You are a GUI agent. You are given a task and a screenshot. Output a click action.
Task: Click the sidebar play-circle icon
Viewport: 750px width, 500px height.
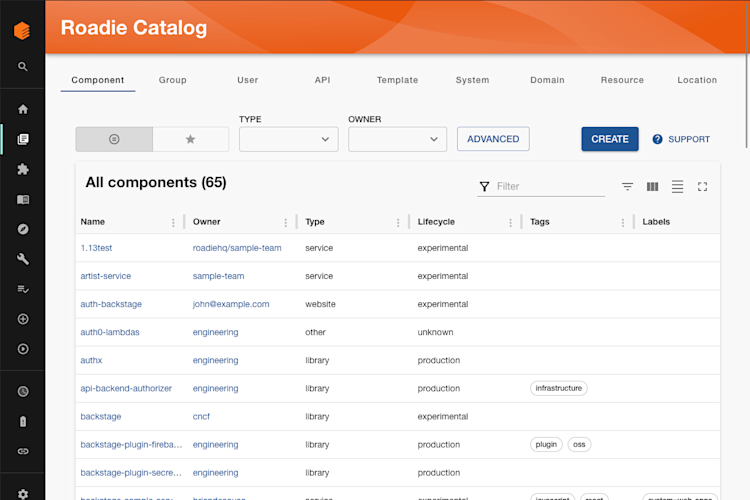coord(22,349)
